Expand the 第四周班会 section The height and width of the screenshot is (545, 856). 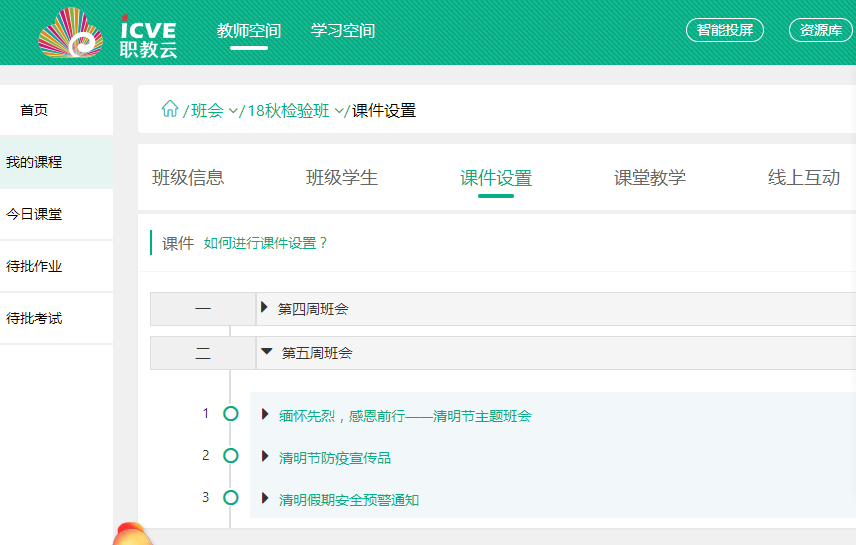pyautogui.click(x=264, y=308)
